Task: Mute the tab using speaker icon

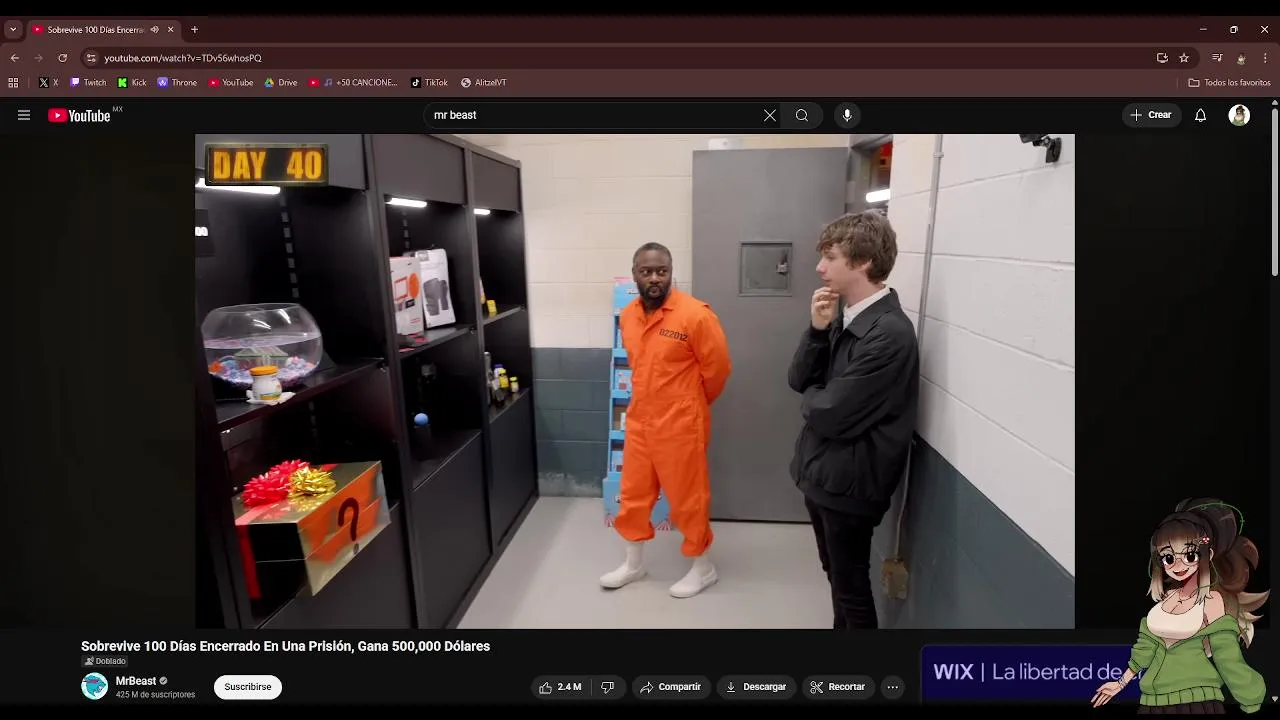Action: click(154, 30)
